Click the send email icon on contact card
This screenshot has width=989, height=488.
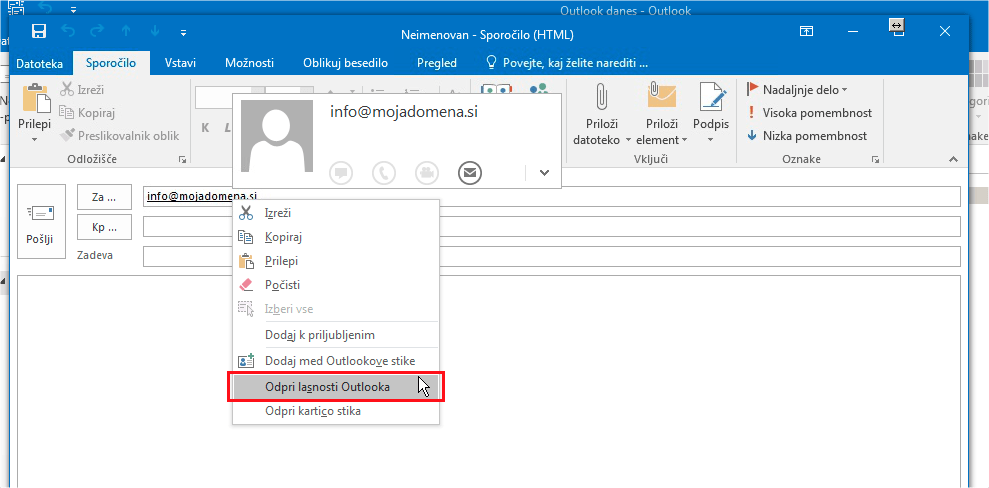470,172
